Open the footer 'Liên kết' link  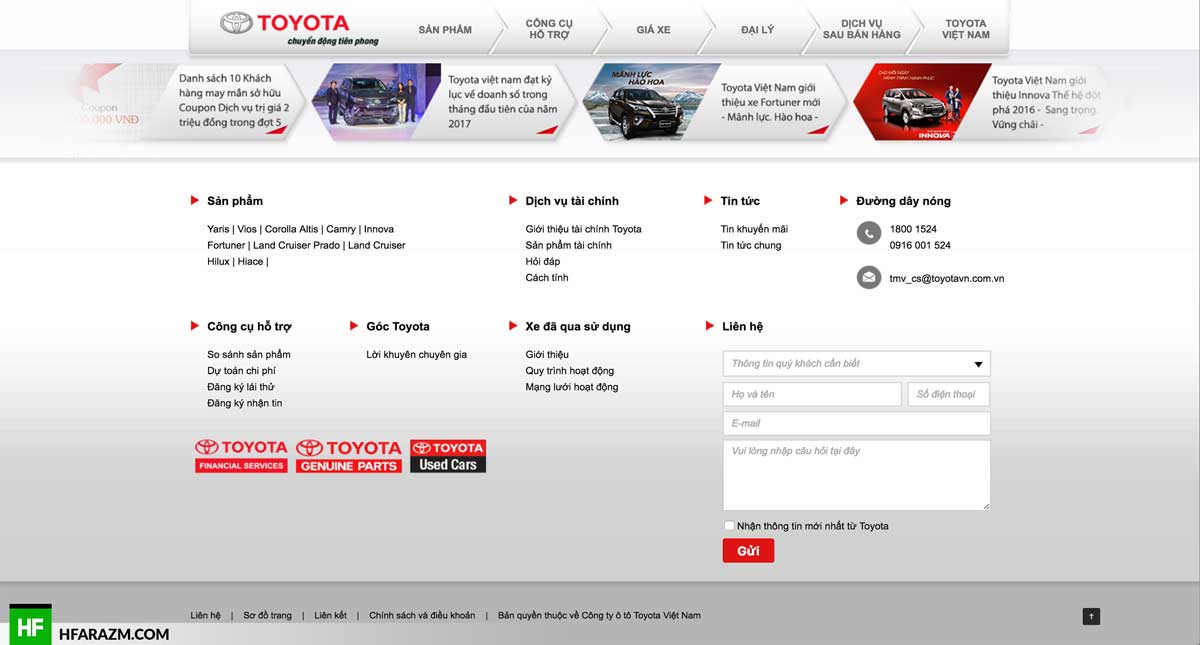coord(330,615)
